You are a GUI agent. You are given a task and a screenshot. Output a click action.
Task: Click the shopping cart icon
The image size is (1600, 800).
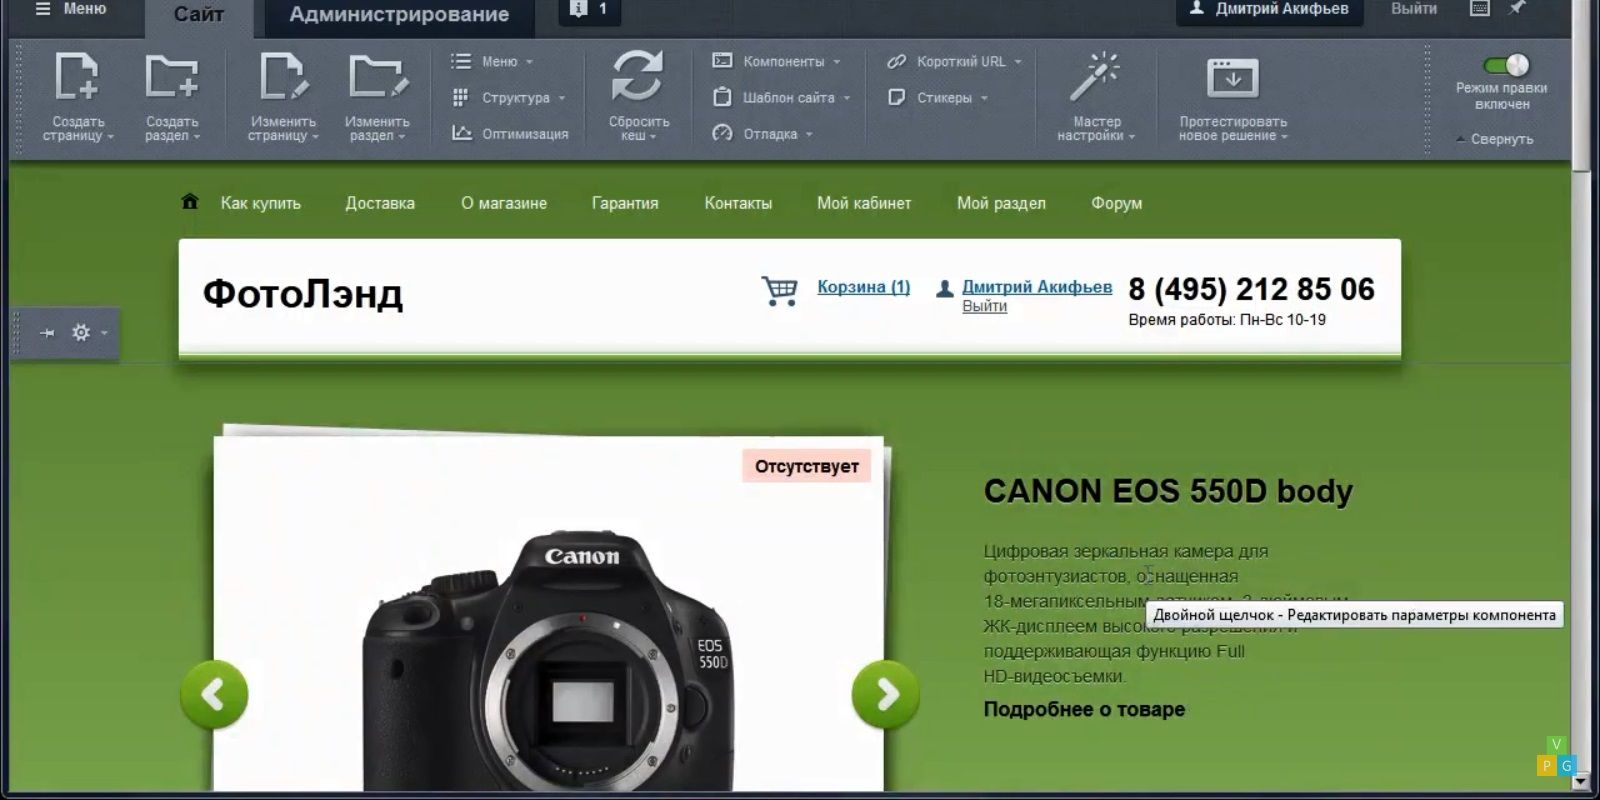pos(780,291)
